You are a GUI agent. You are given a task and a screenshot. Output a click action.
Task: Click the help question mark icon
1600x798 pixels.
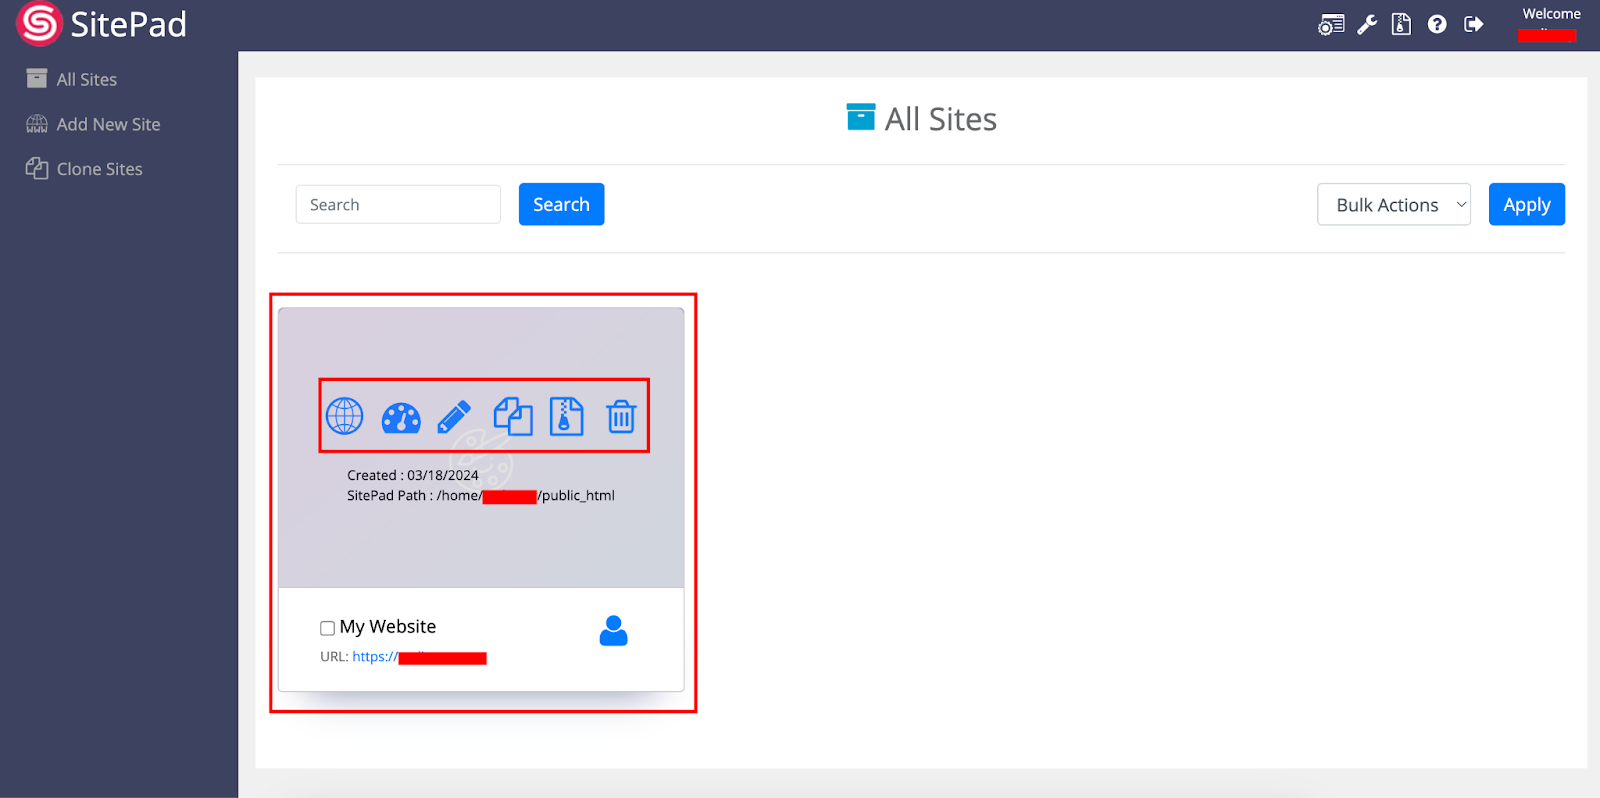[x=1437, y=25]
